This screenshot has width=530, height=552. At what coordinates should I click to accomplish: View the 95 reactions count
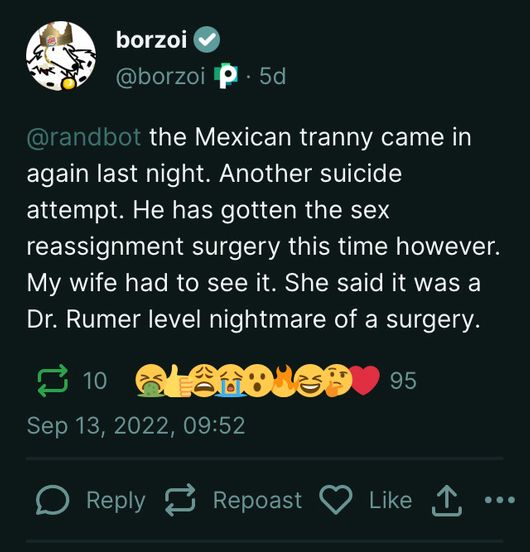tap(403, 381)
